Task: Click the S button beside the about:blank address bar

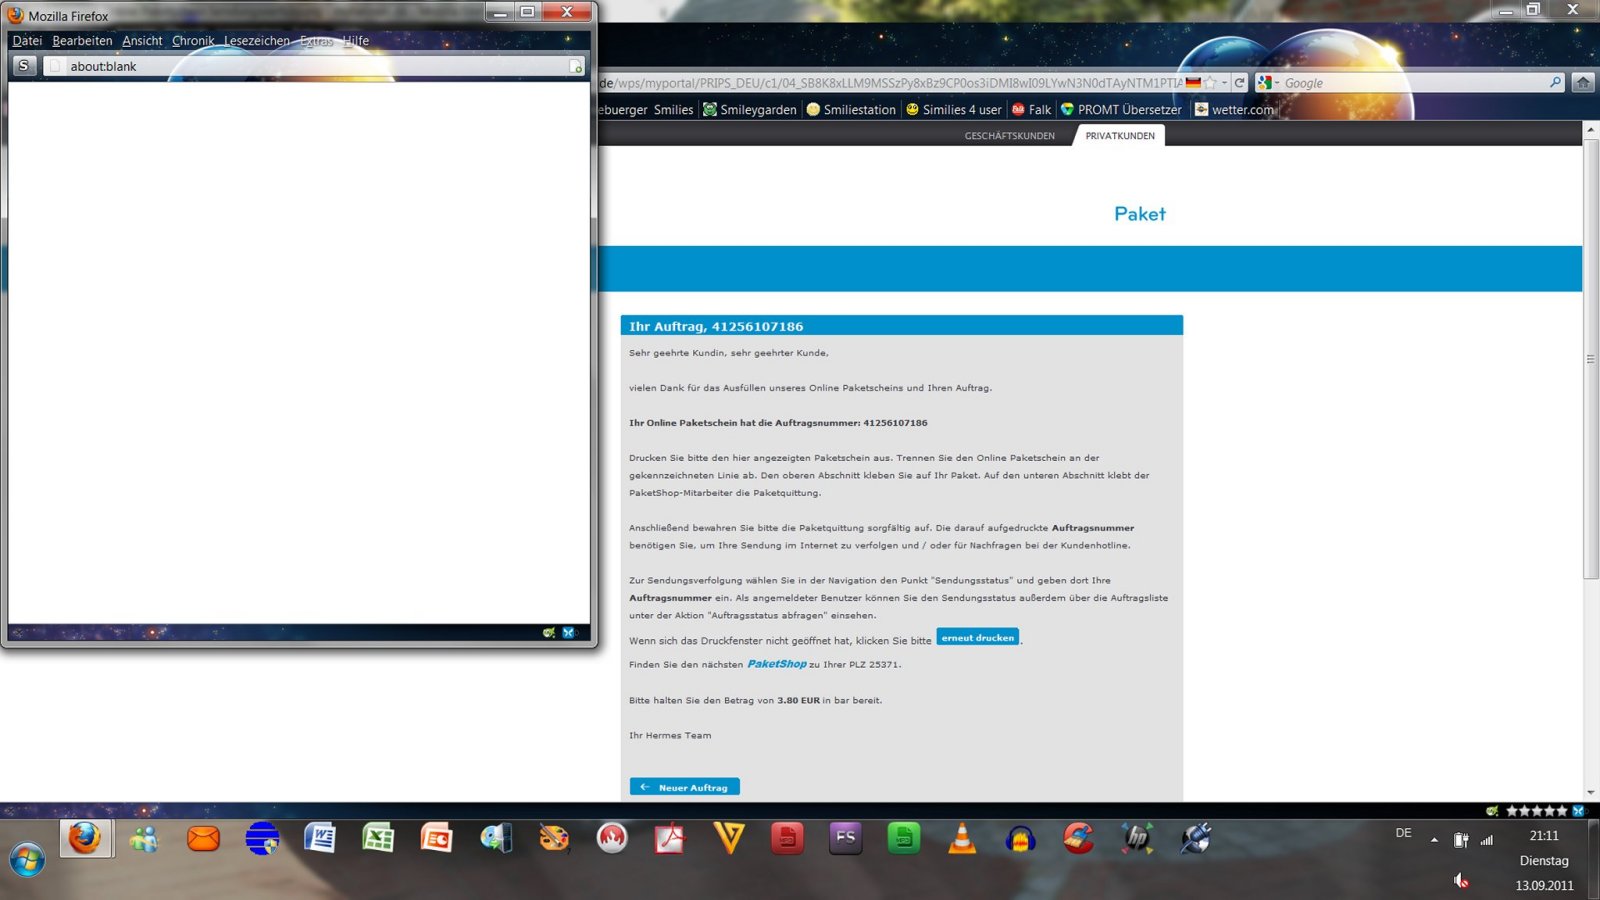Action: pos(24,66)
